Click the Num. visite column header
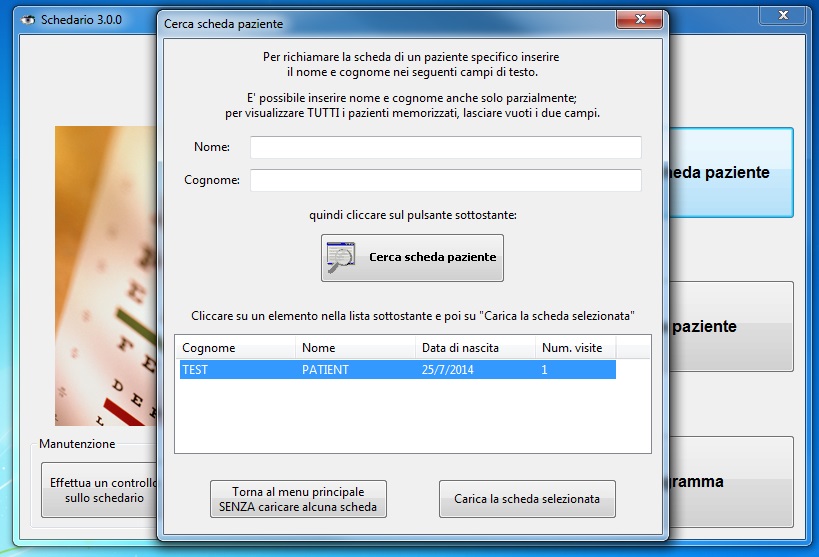The height and width of the screenshot is (557, 819). (574, 348)
